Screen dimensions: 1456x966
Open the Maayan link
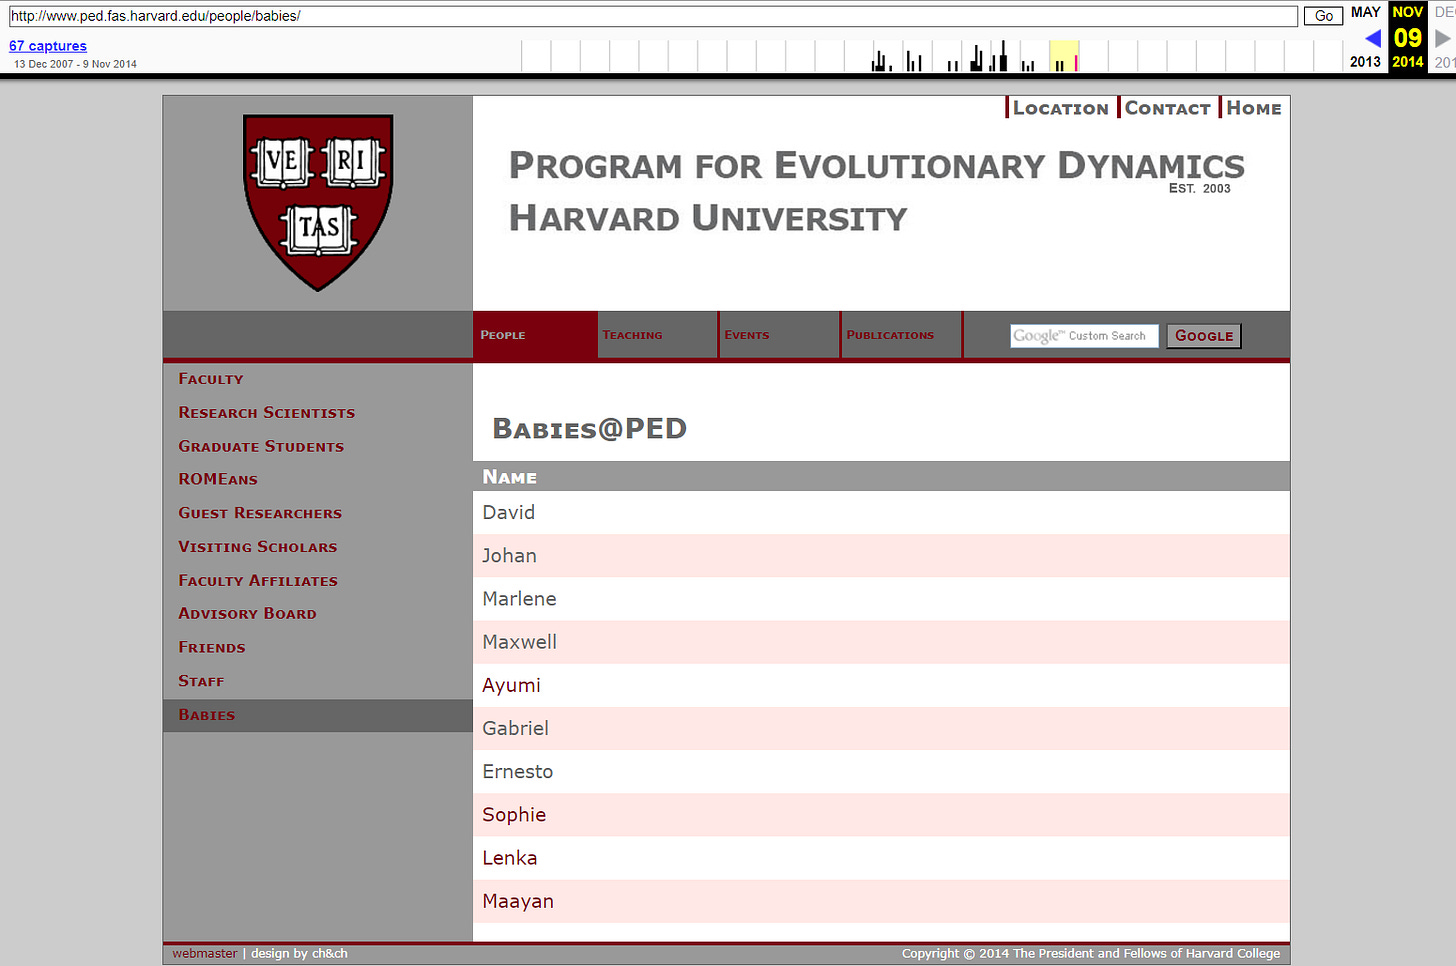(518, 902)
